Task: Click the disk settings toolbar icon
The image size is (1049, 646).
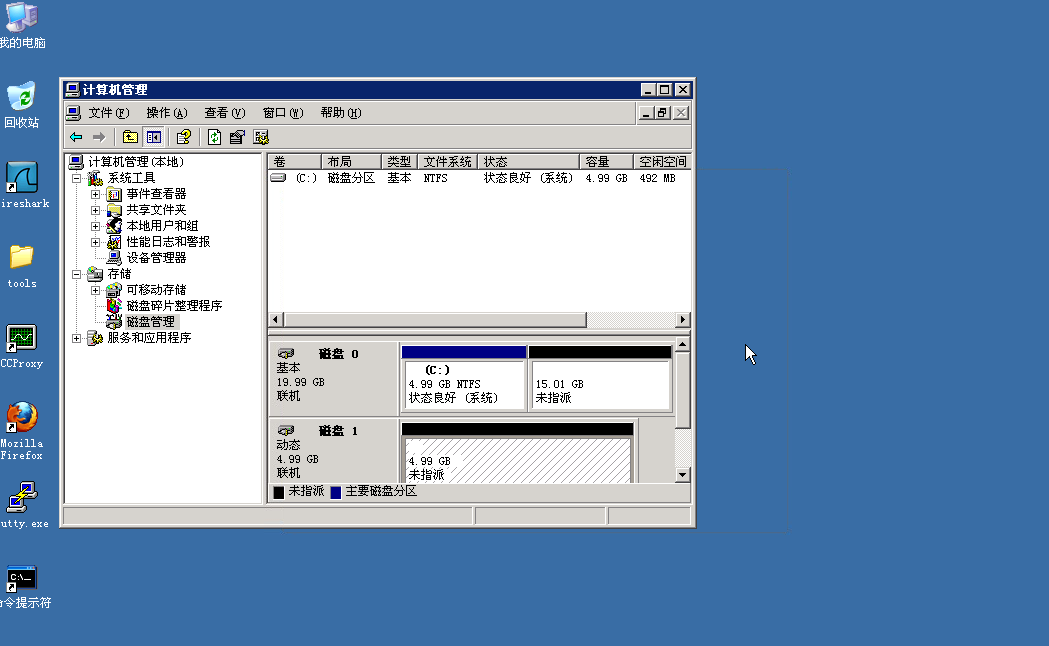Action: (x=261, y=137)
